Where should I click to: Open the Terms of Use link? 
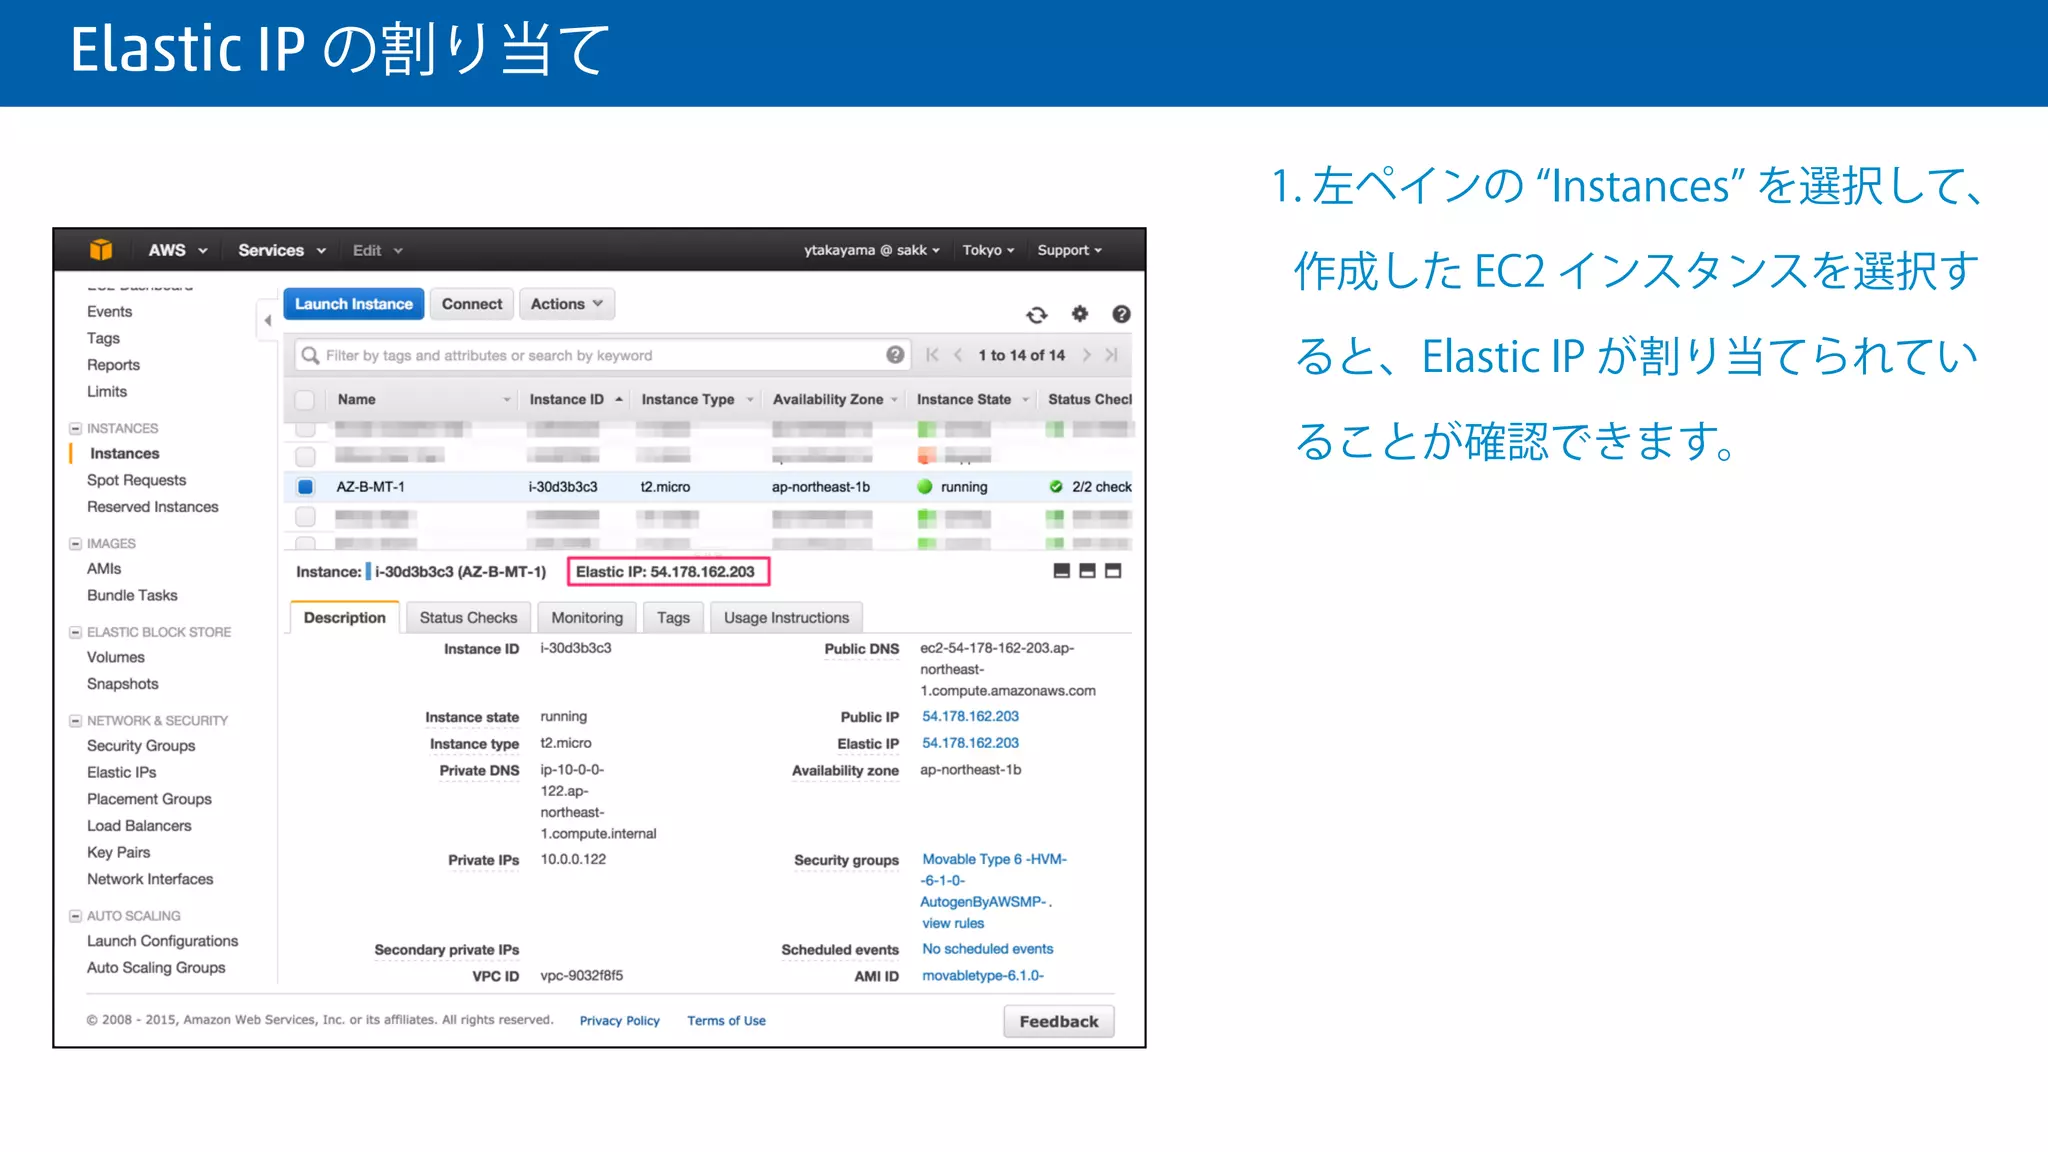click(726, 1021)
